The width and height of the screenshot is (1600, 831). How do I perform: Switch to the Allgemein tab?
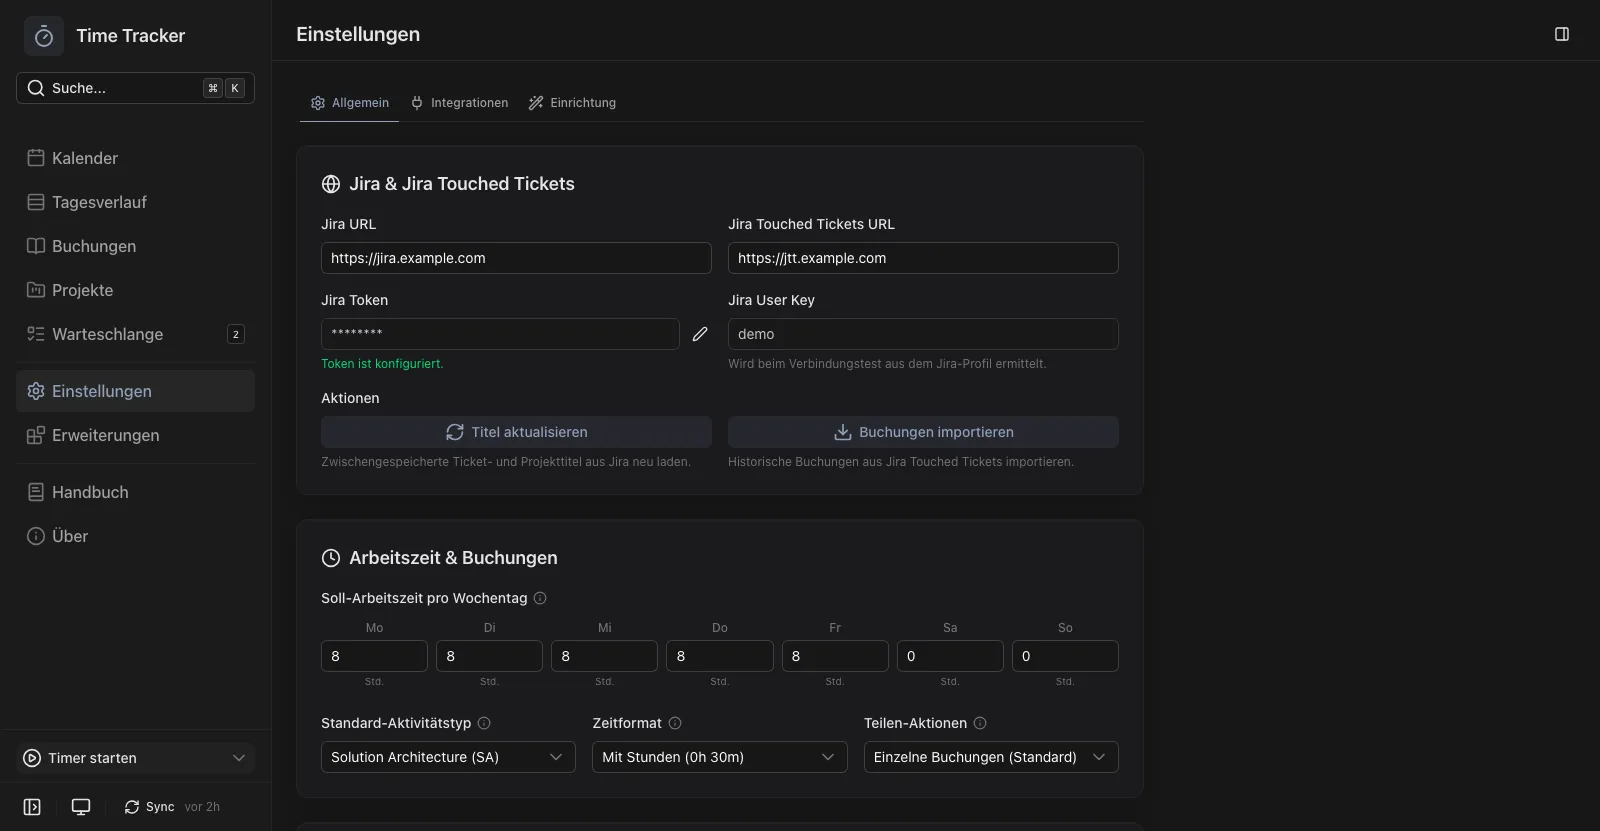(349, 103)
